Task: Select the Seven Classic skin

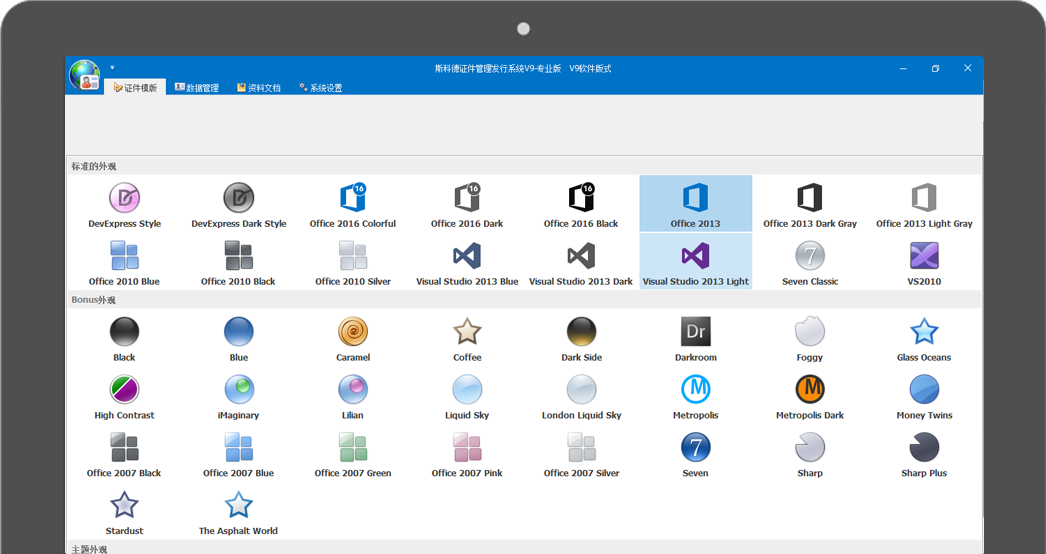Action: 810,262
